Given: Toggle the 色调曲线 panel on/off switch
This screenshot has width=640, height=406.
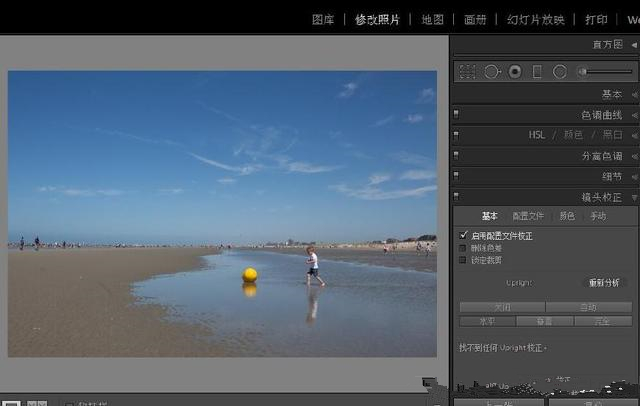Looking at the screenshot, I should [x=457, y=115].
